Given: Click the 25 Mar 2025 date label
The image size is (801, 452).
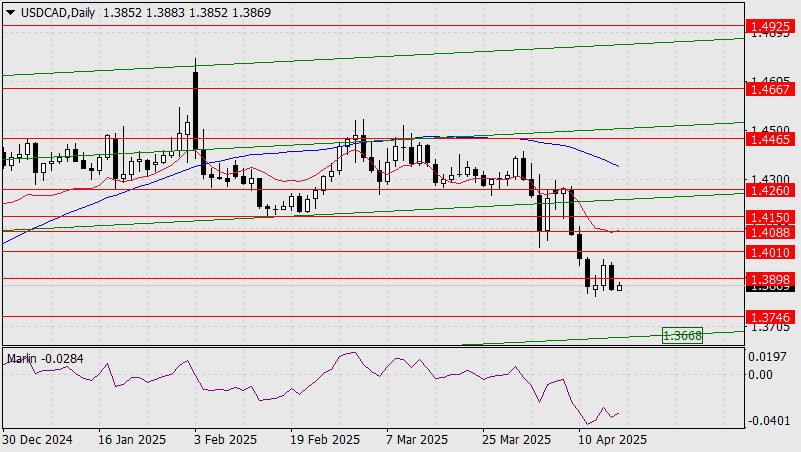Looking at the screenshot, I should tap(516, 440).
